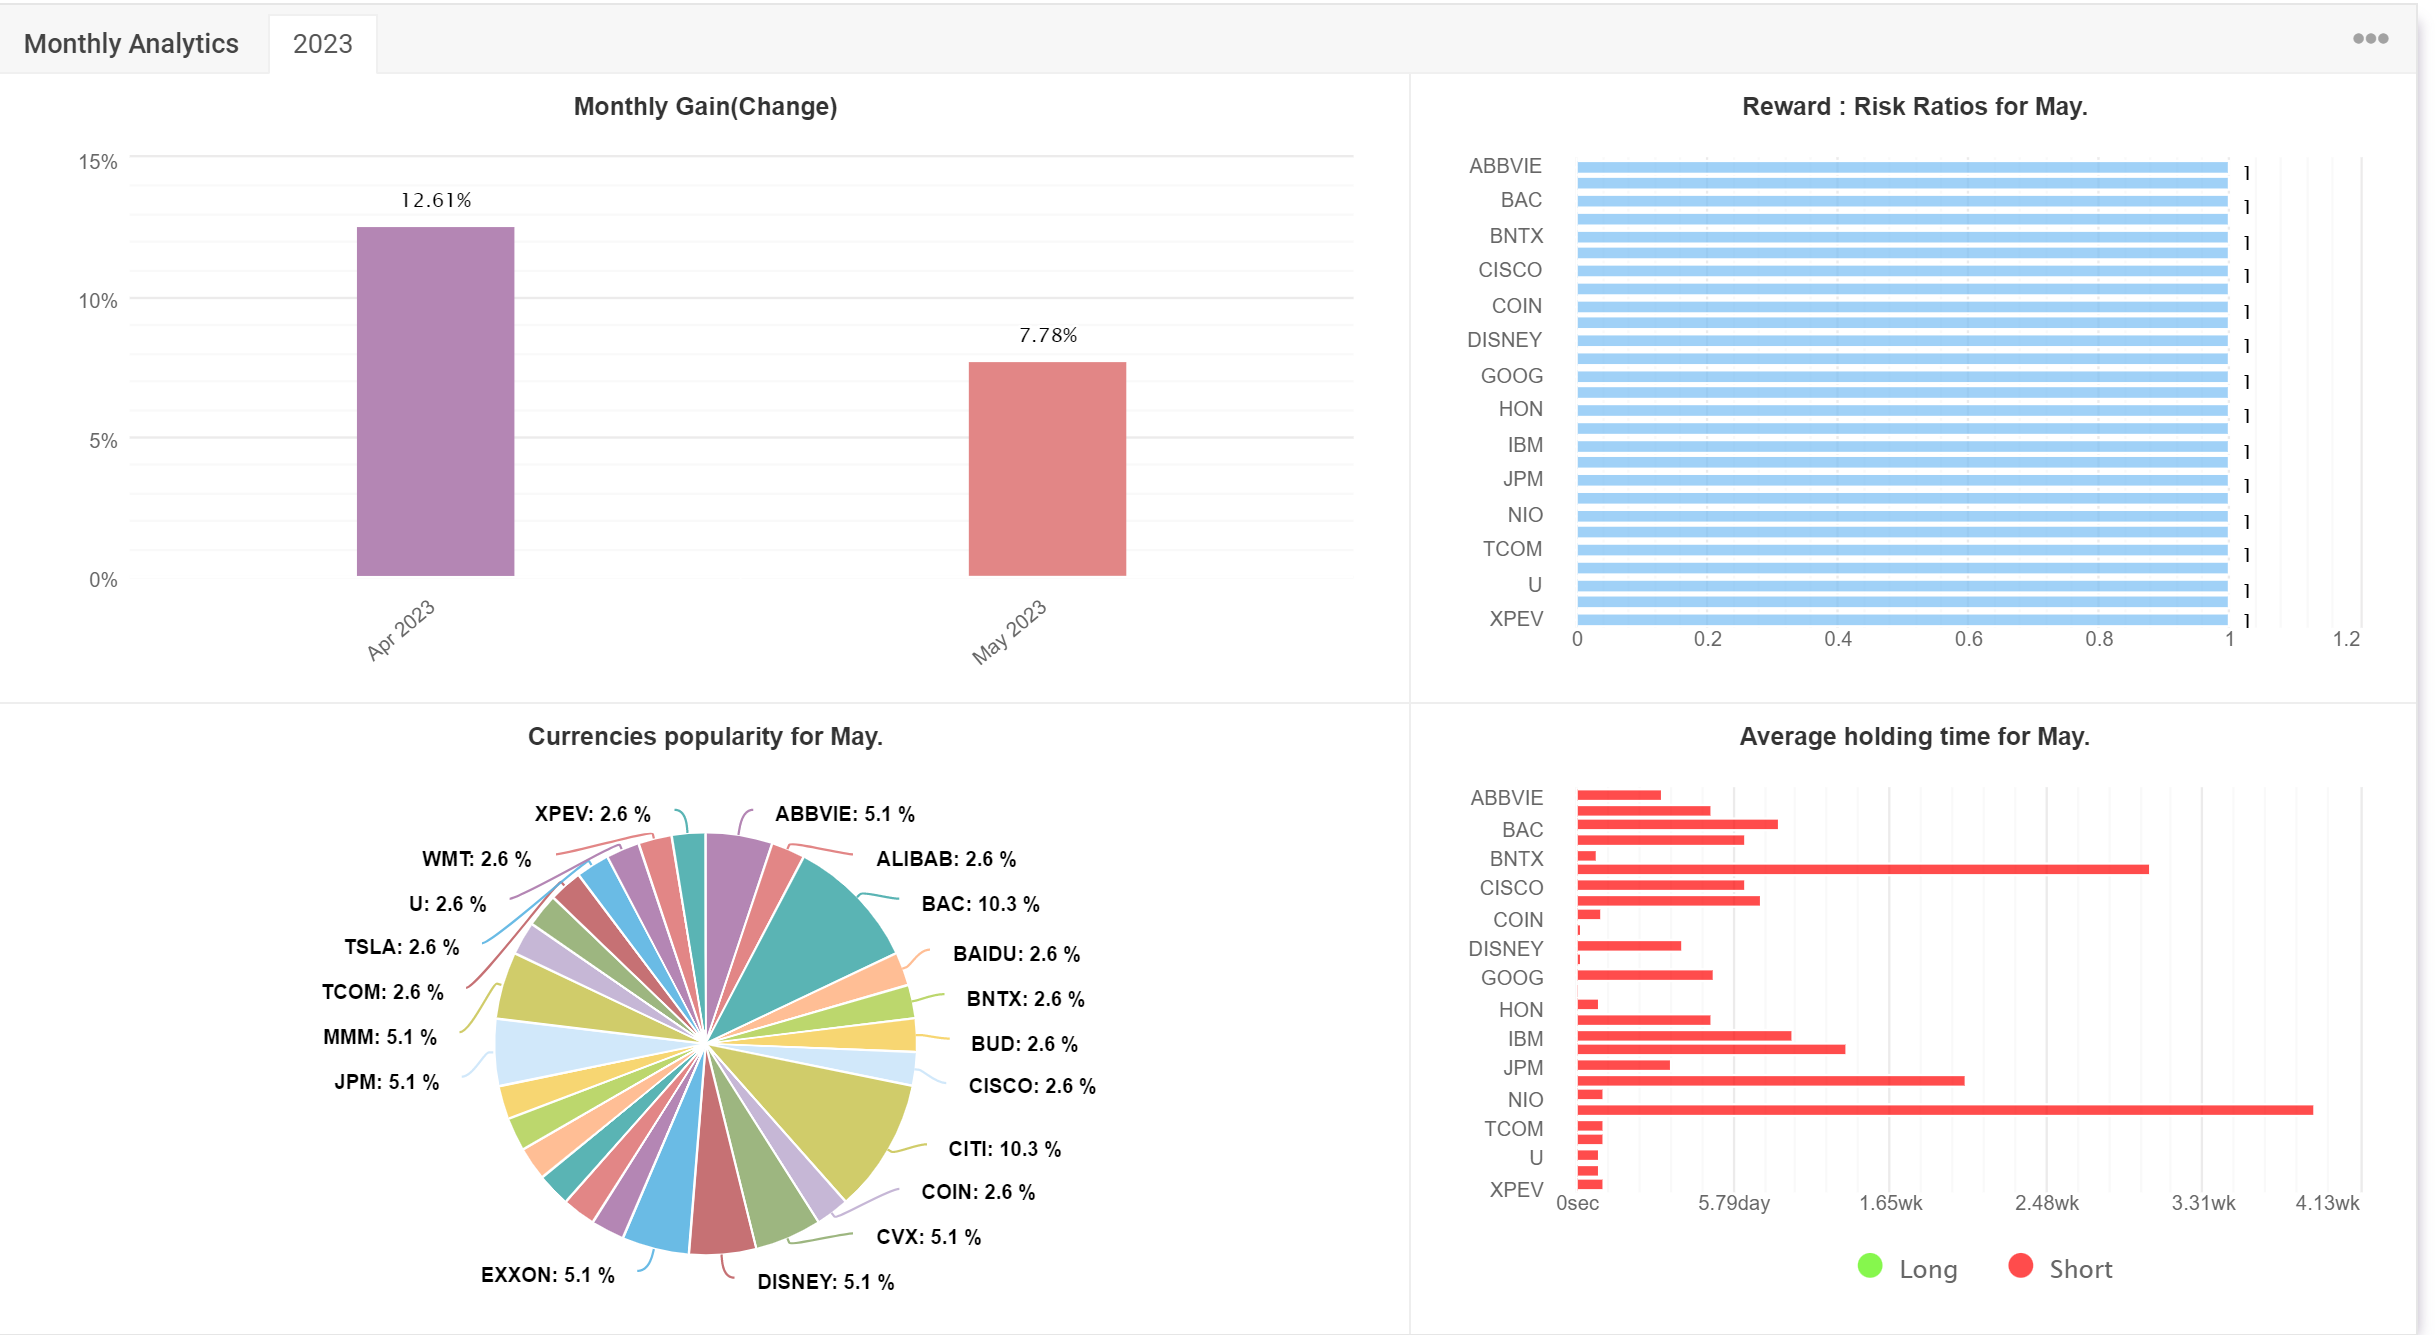Viewport: 2435px width, 1335px height.
Task: Click the Monthly Analytics tab label
Action: coord(131,44)
